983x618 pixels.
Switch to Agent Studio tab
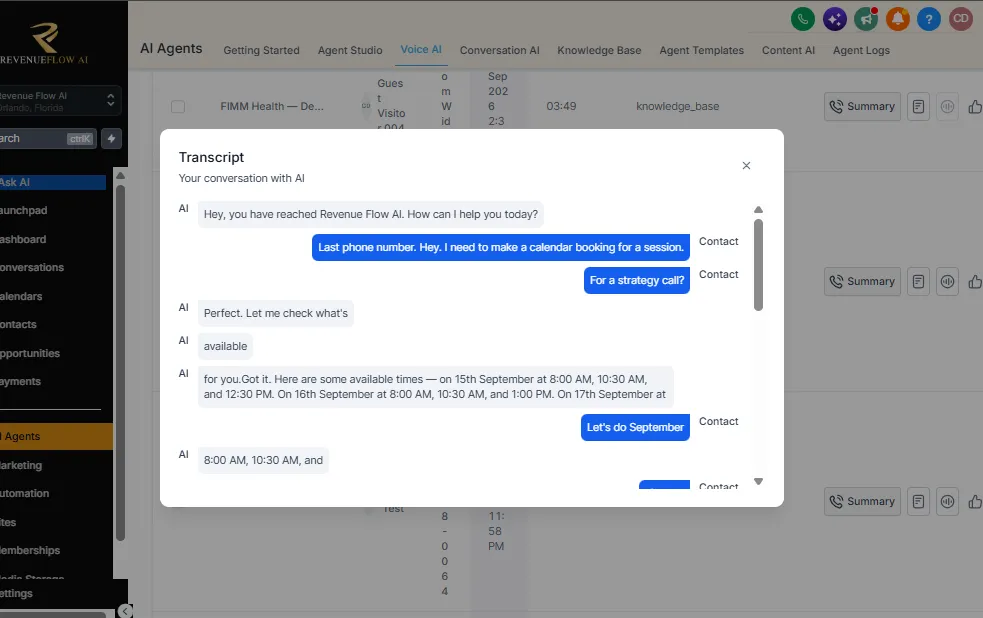point(350,50)
